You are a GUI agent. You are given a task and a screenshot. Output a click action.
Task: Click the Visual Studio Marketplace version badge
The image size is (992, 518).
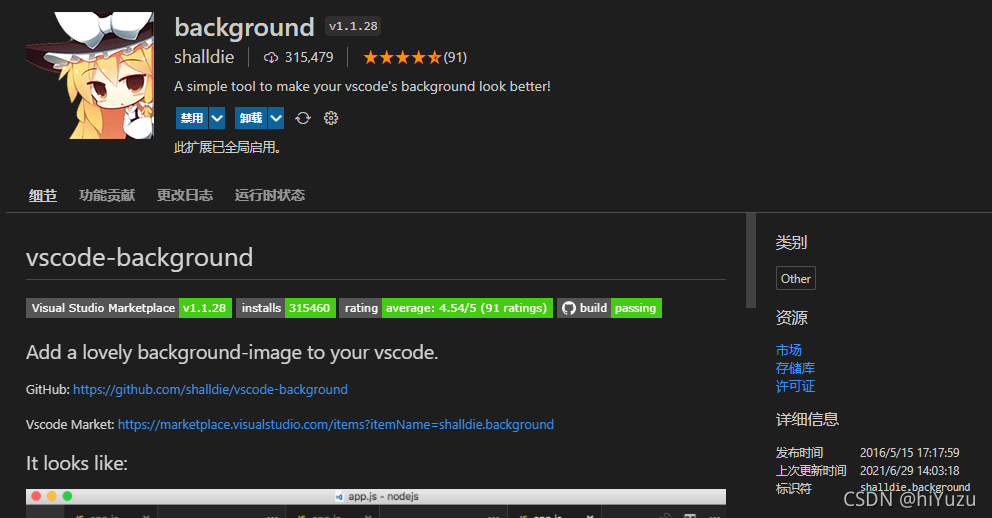click(x=129, y=308)
